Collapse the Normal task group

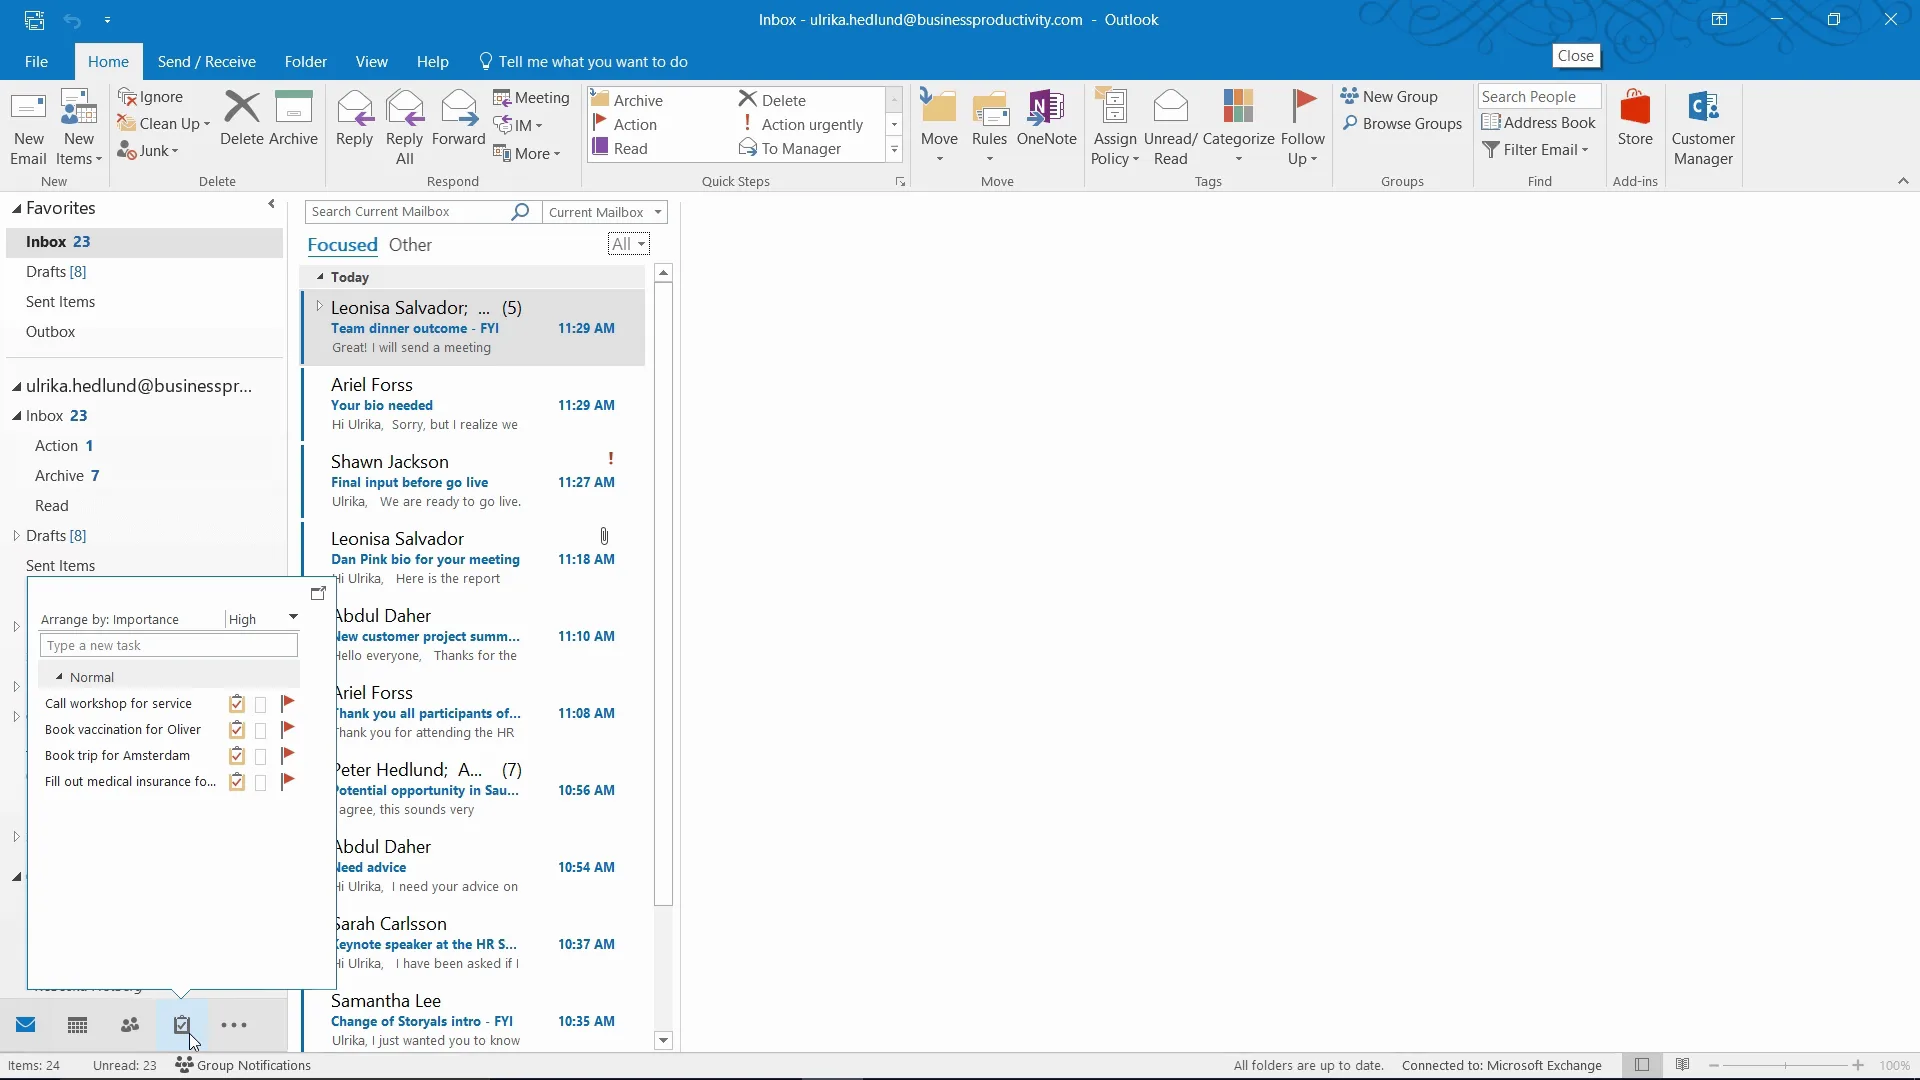point(59,677)
